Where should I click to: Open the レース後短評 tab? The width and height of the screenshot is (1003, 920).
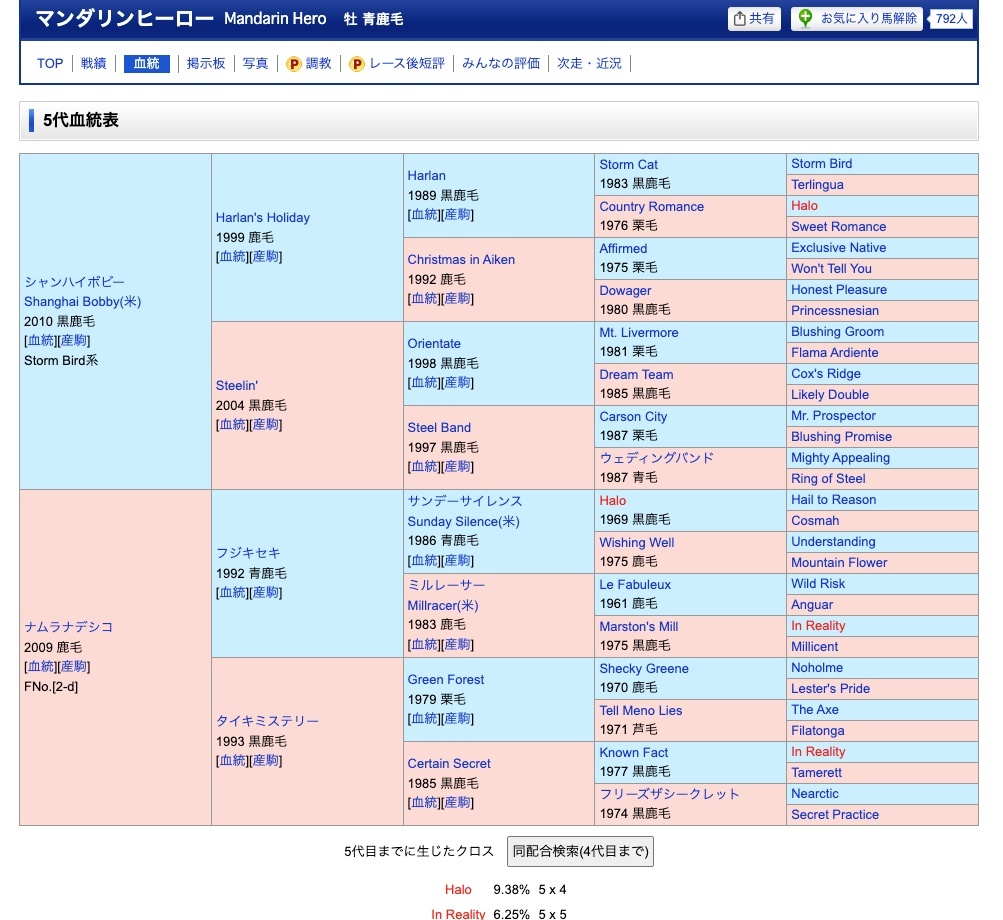pyautogui.click(x=407, y=63)
